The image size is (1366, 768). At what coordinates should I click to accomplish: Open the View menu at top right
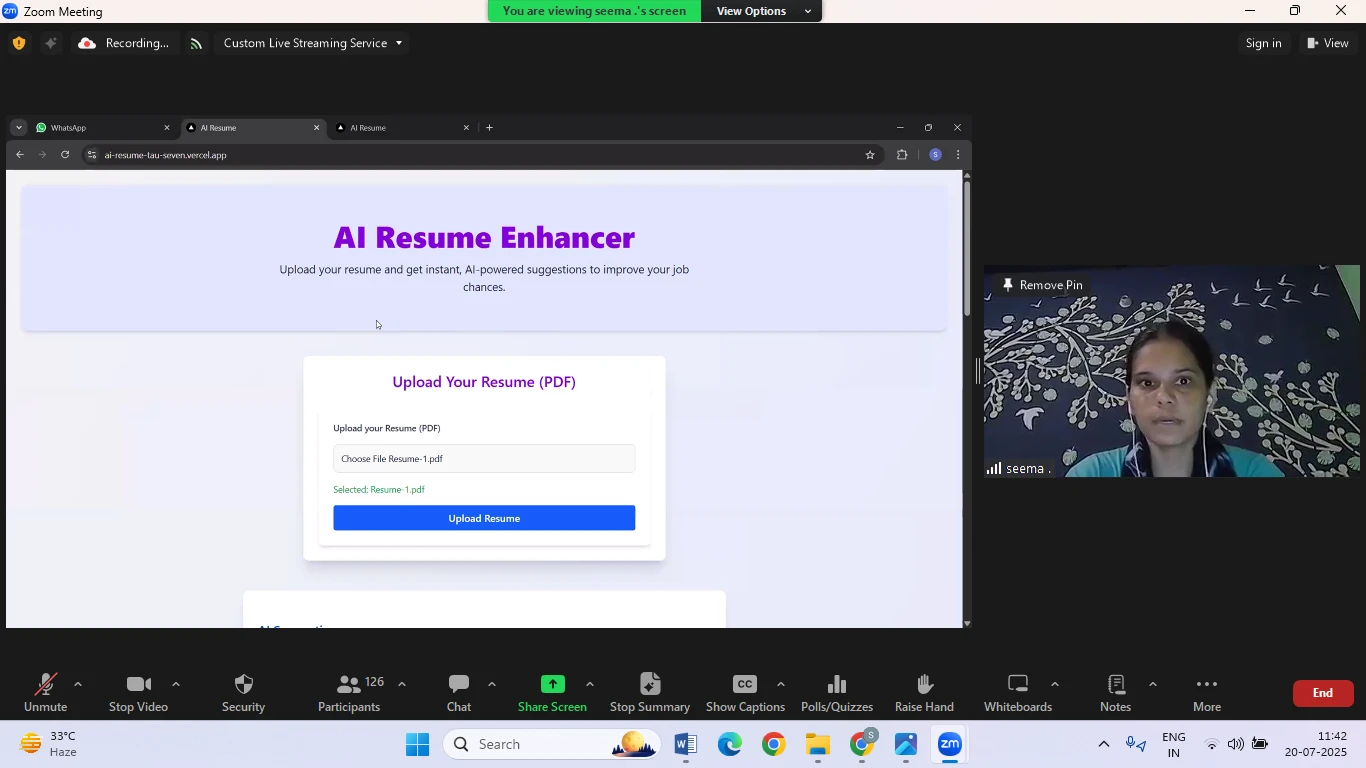click(1328, 43)
